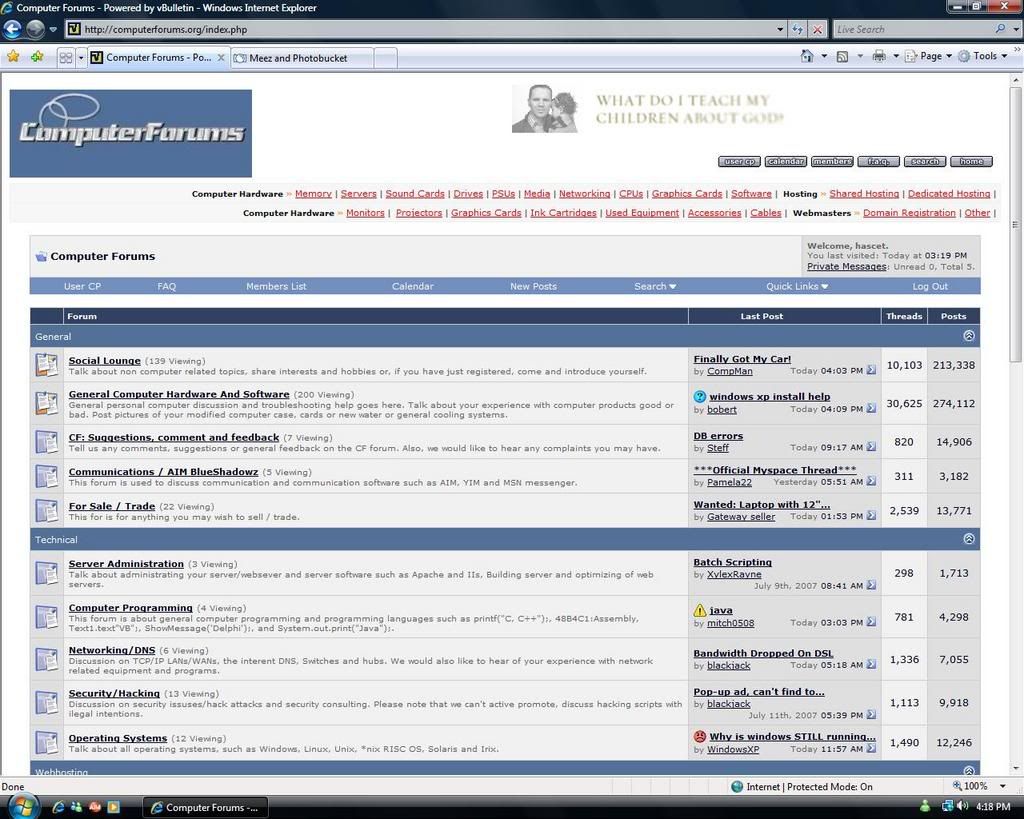
Task: Click the folder icon beside the Computer Forums heading
Action: (x=41, y=256)
